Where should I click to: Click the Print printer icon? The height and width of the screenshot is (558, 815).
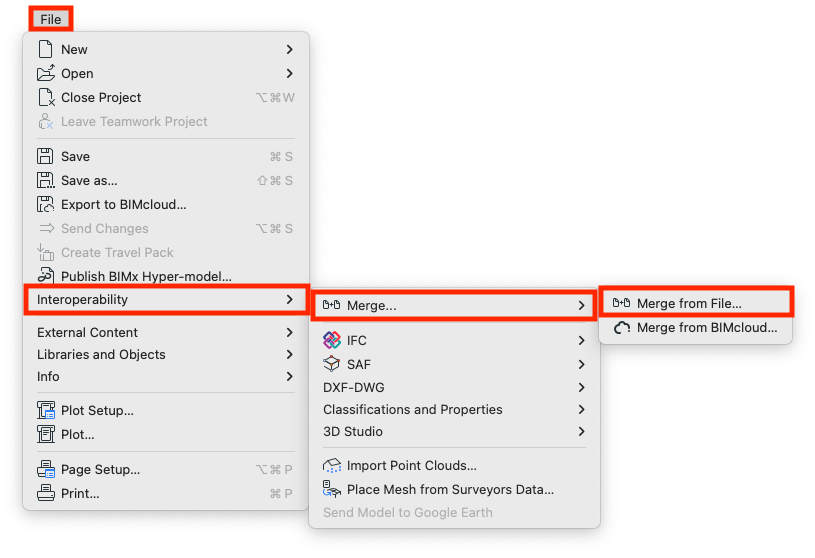[x=45, y=493]
